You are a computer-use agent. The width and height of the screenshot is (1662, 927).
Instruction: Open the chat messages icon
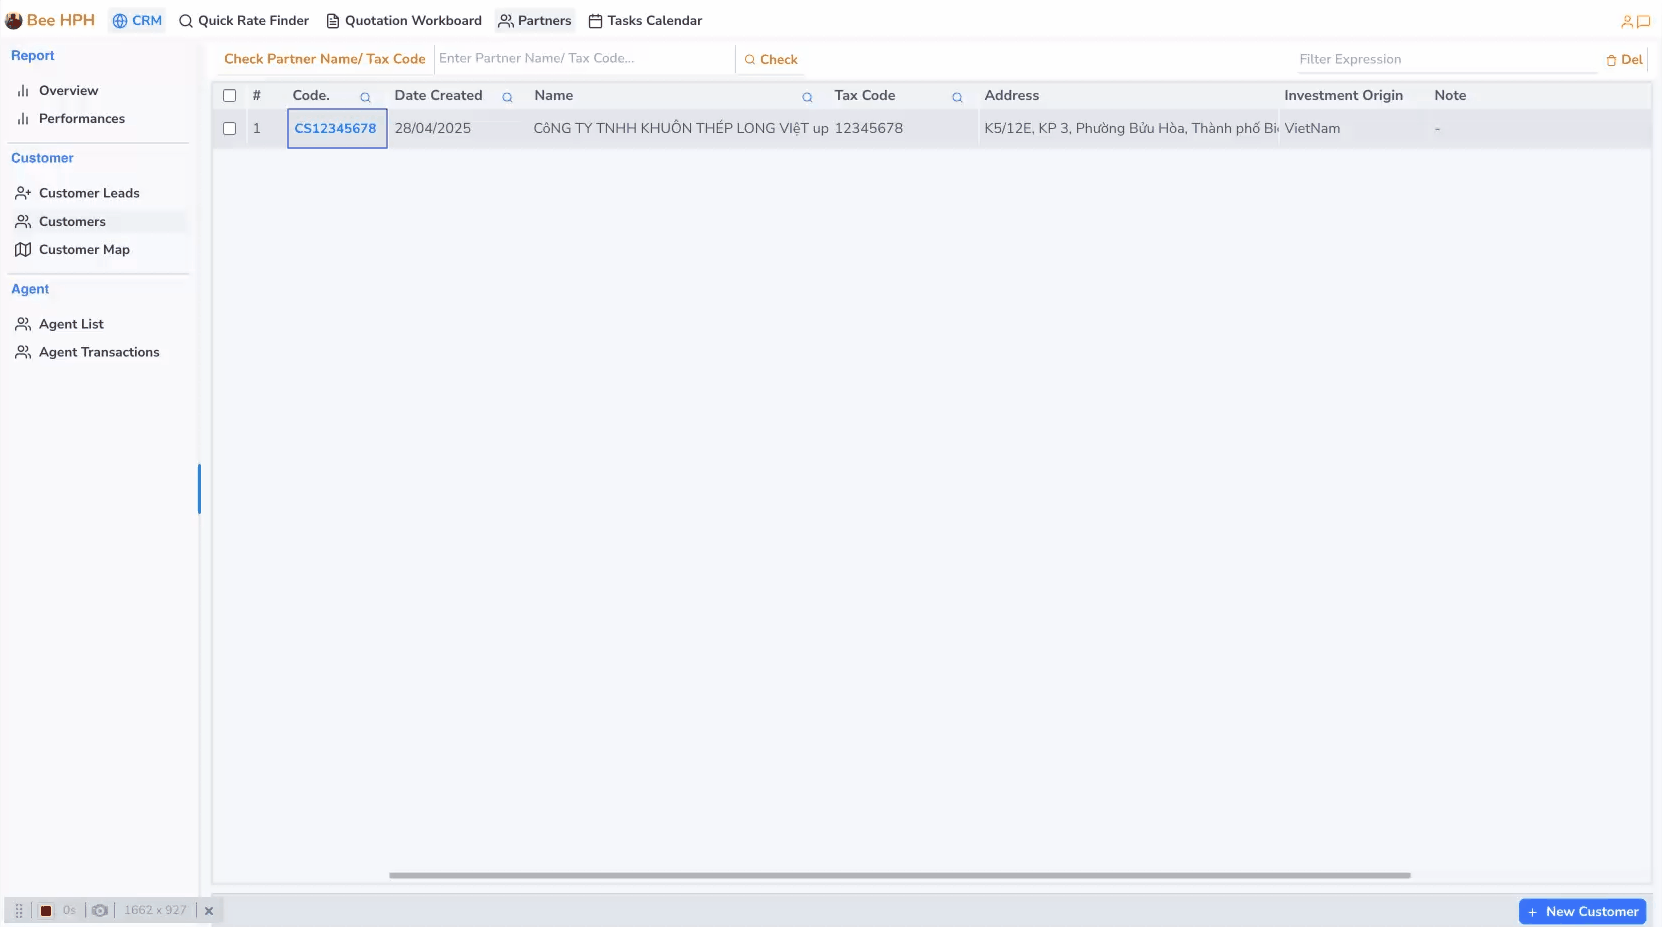[1643, 21]
